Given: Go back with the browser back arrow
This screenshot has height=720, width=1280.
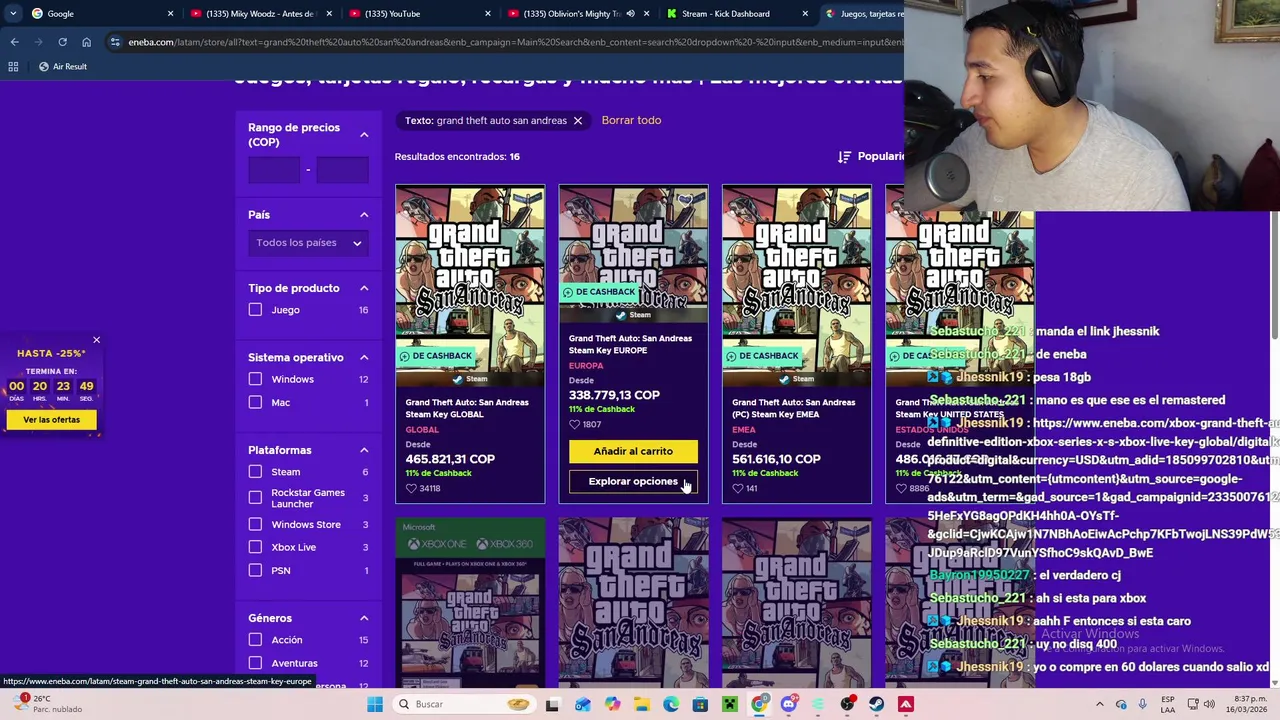Looking at the screenshot, I should [14, 42].
